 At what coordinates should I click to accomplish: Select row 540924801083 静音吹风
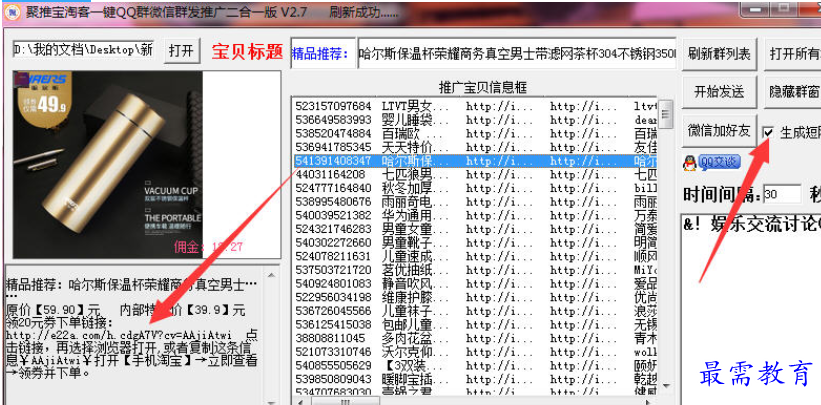(474, 283)
